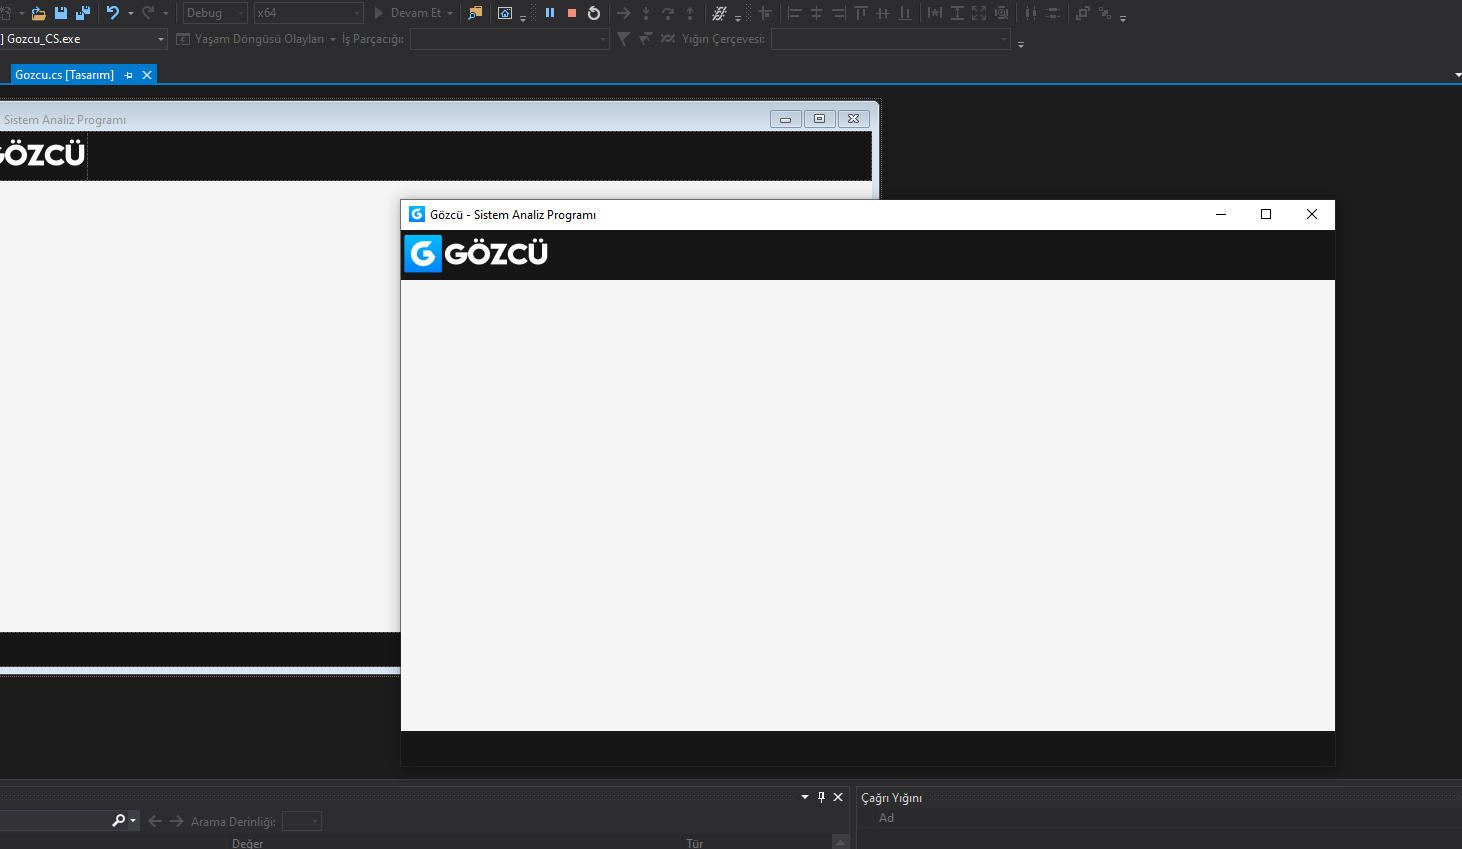The image size is (1462, 849).
Task: Pause the debugging session
Action: (x=550, y=13)
